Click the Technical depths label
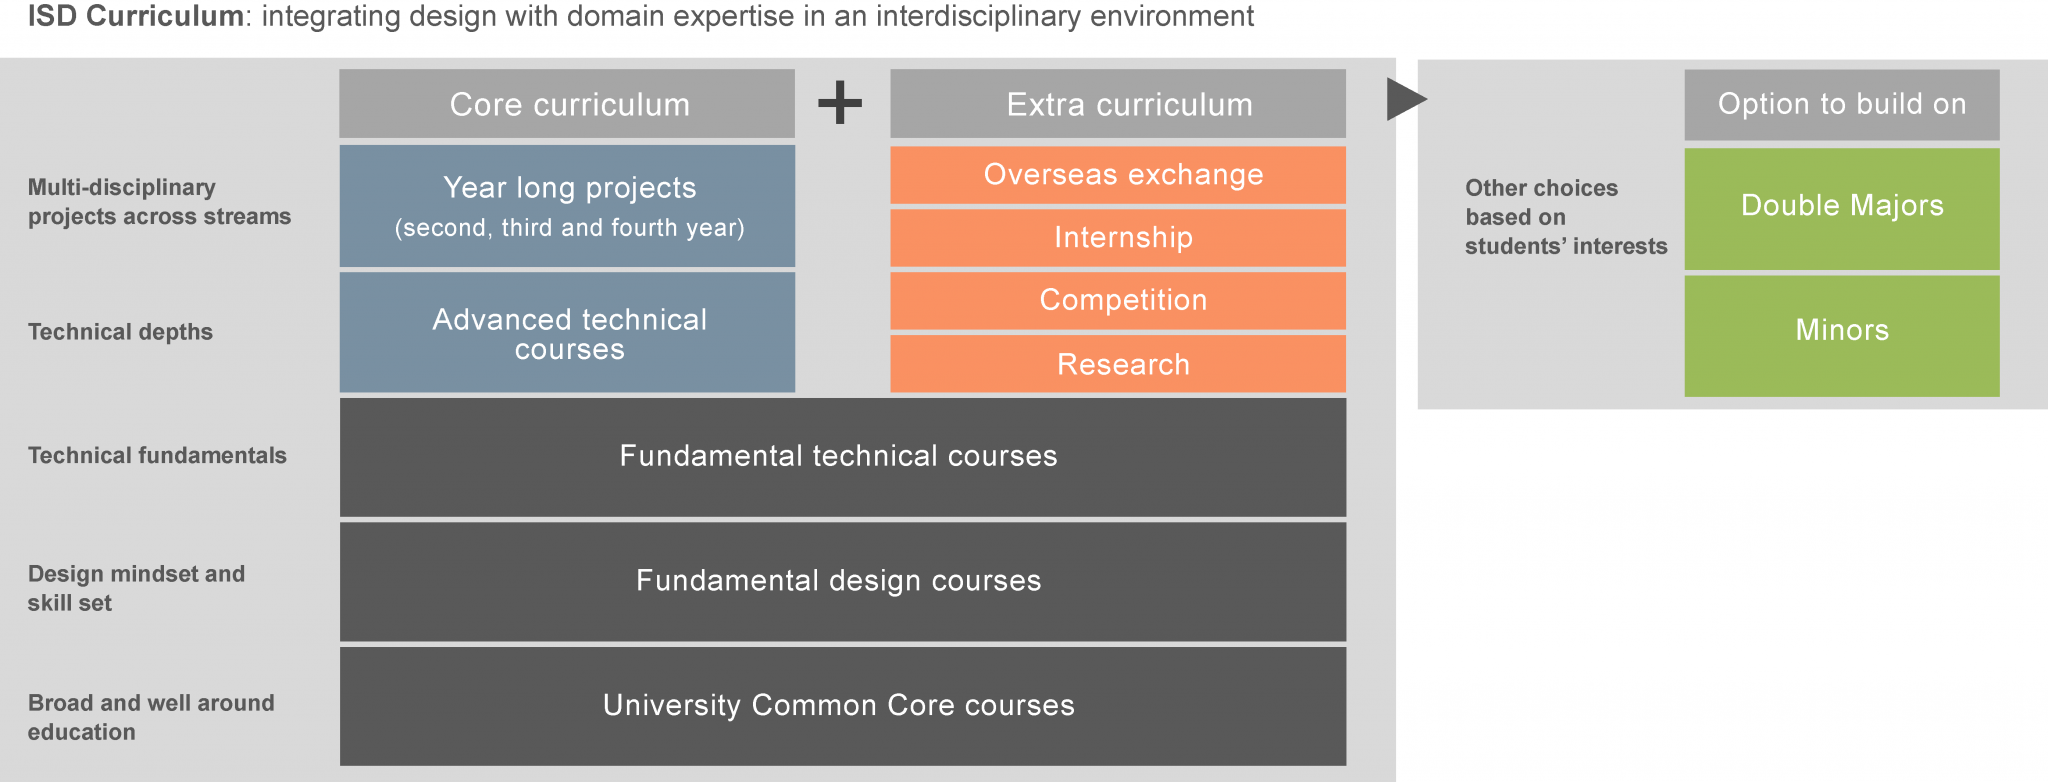 point(120,332)
